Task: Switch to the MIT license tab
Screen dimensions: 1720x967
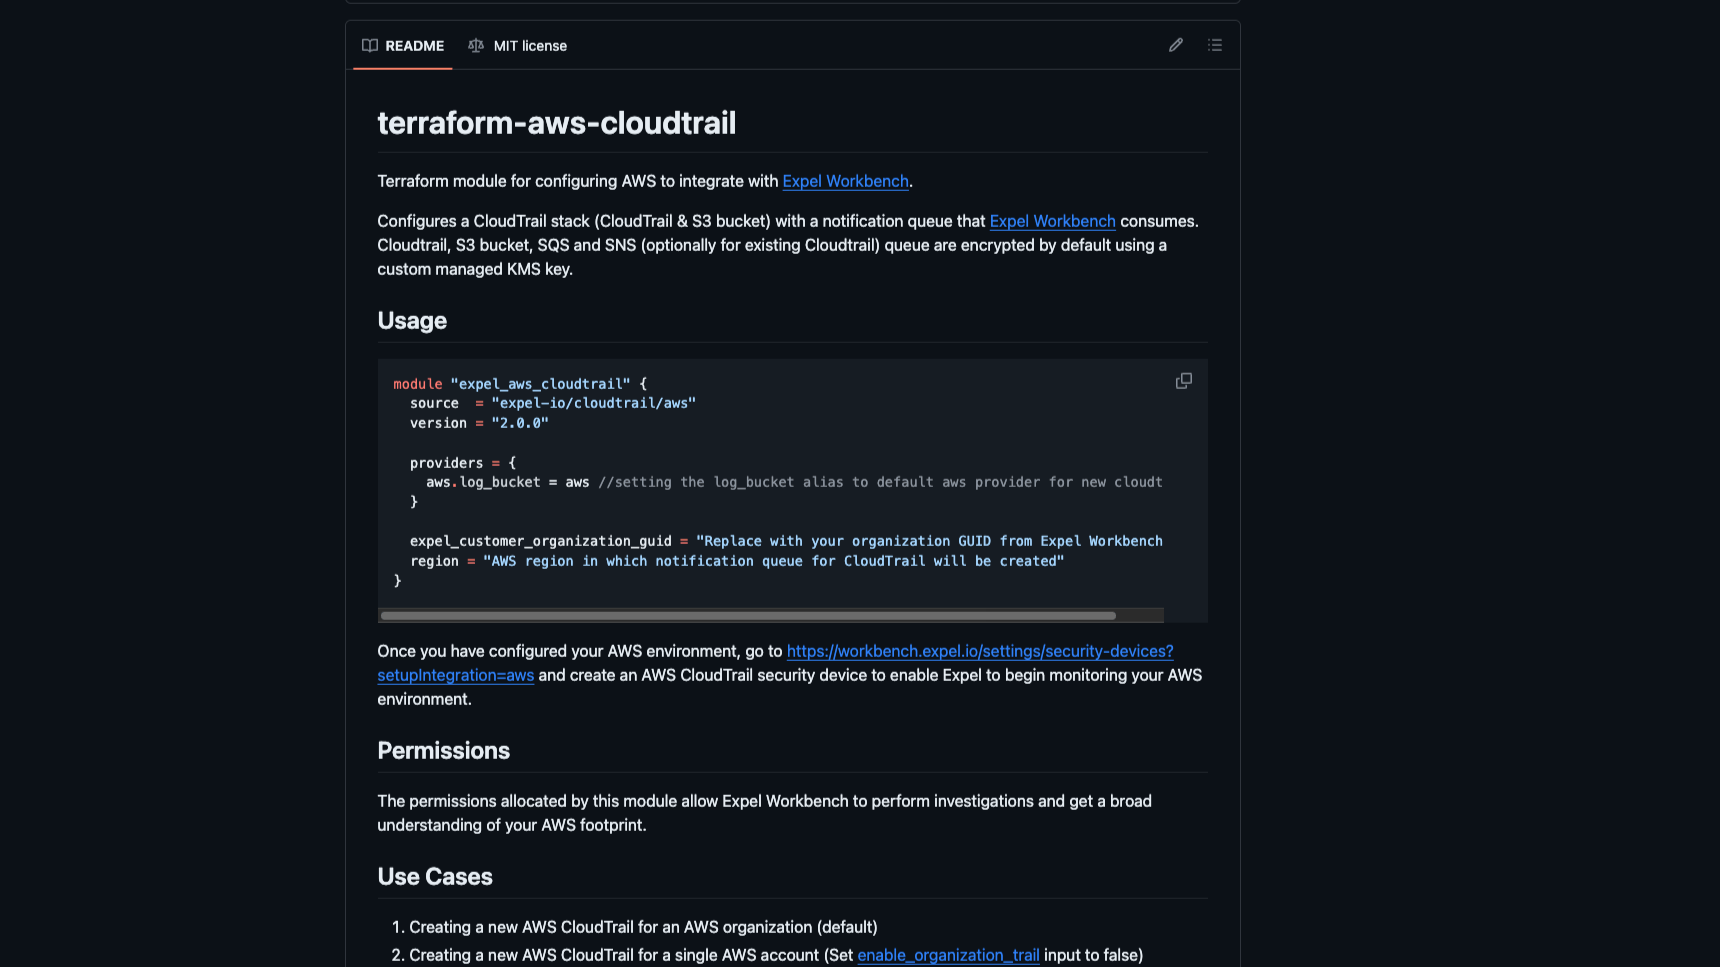Action: point(518,46)
